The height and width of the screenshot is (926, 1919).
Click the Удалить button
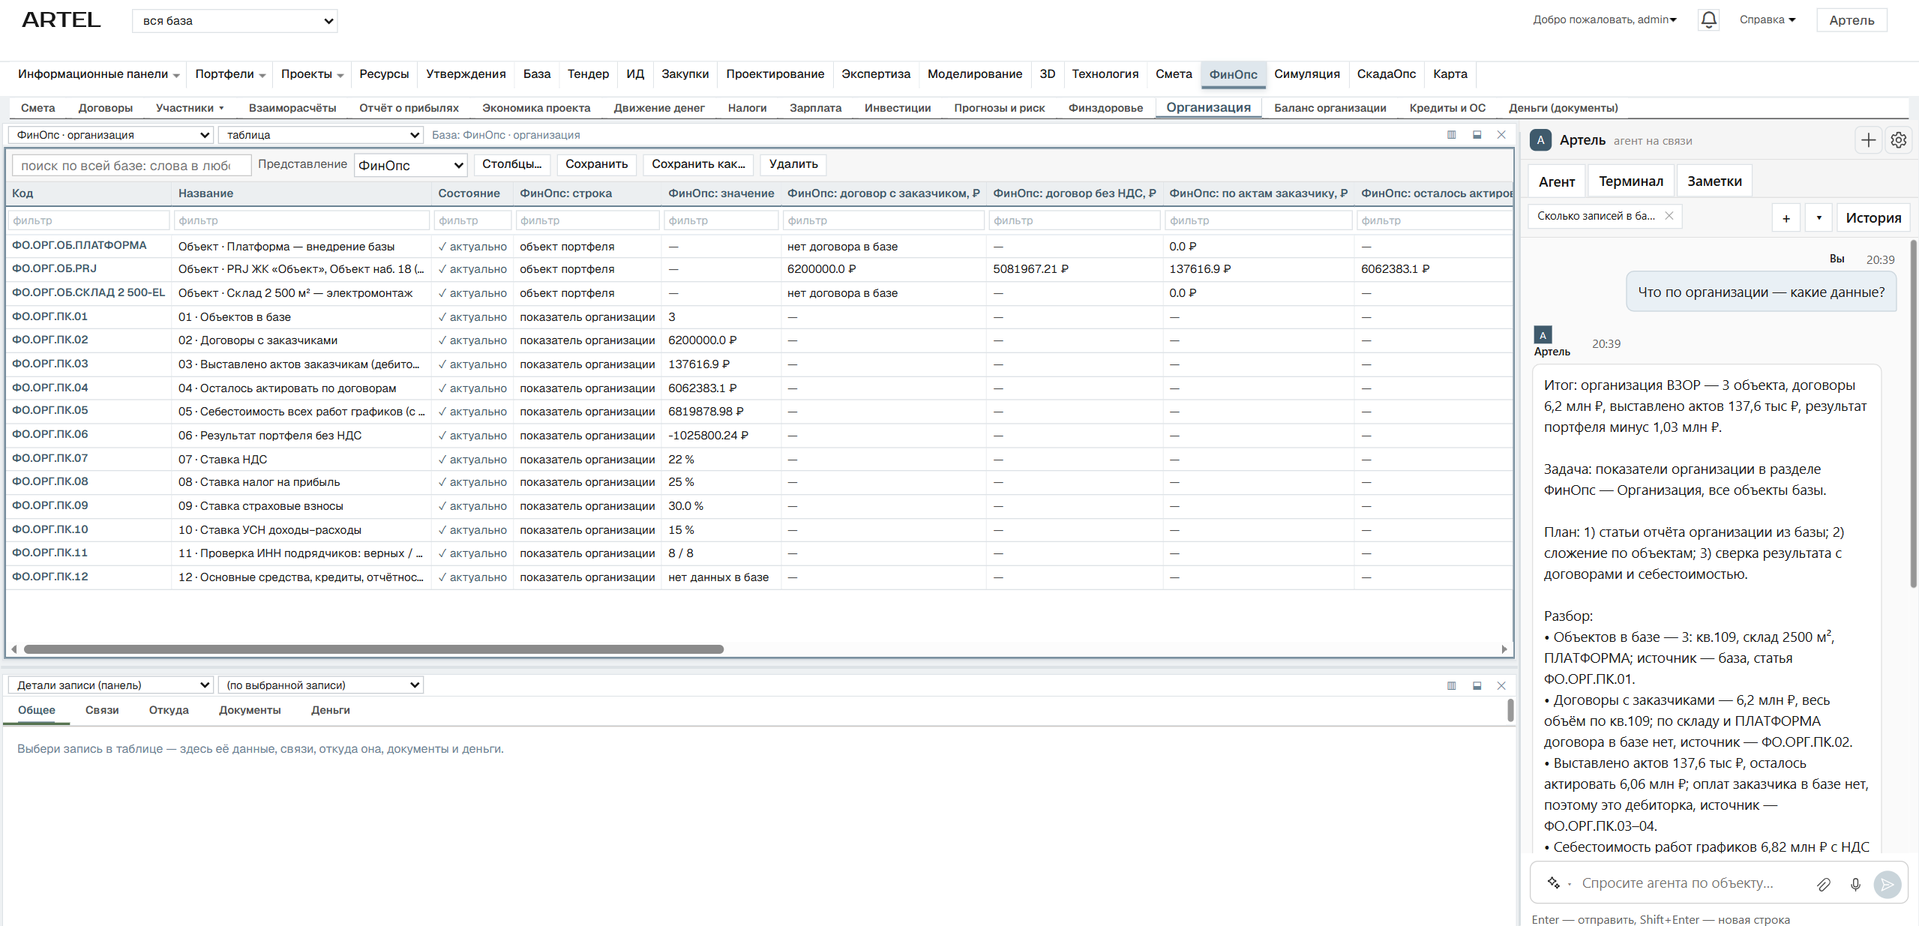[793, 164]
